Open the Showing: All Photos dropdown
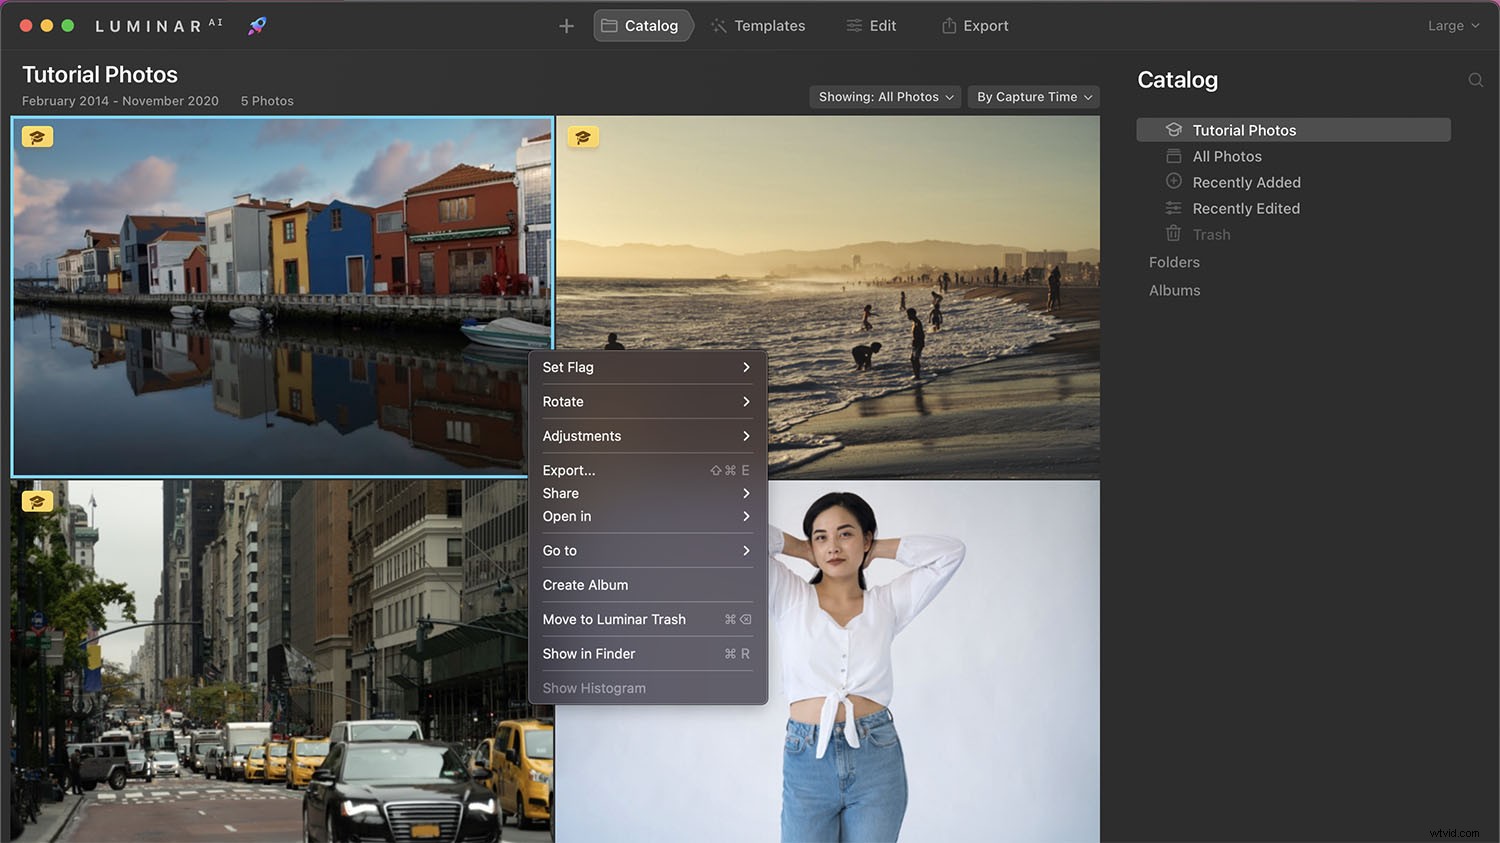Image resolution: width=1500 pixels, height=843 pixels. point(884,96)
